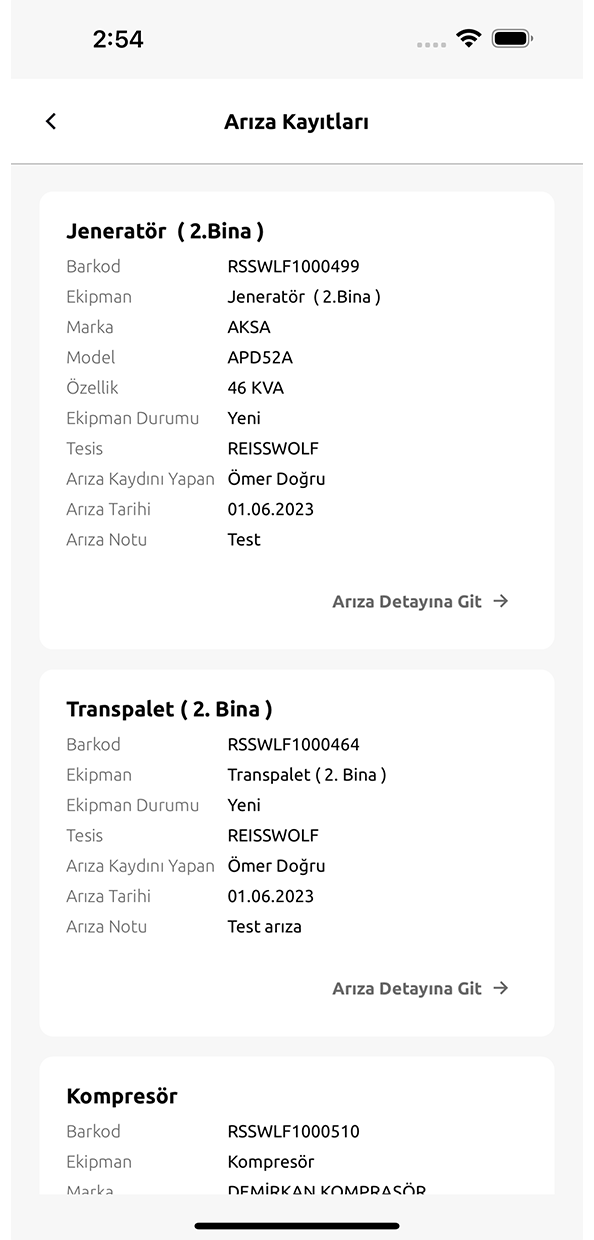The width and height of the screenshot is (594, 1240).
Task: Tap the back chevron arrow
Action: click(51, 121)
